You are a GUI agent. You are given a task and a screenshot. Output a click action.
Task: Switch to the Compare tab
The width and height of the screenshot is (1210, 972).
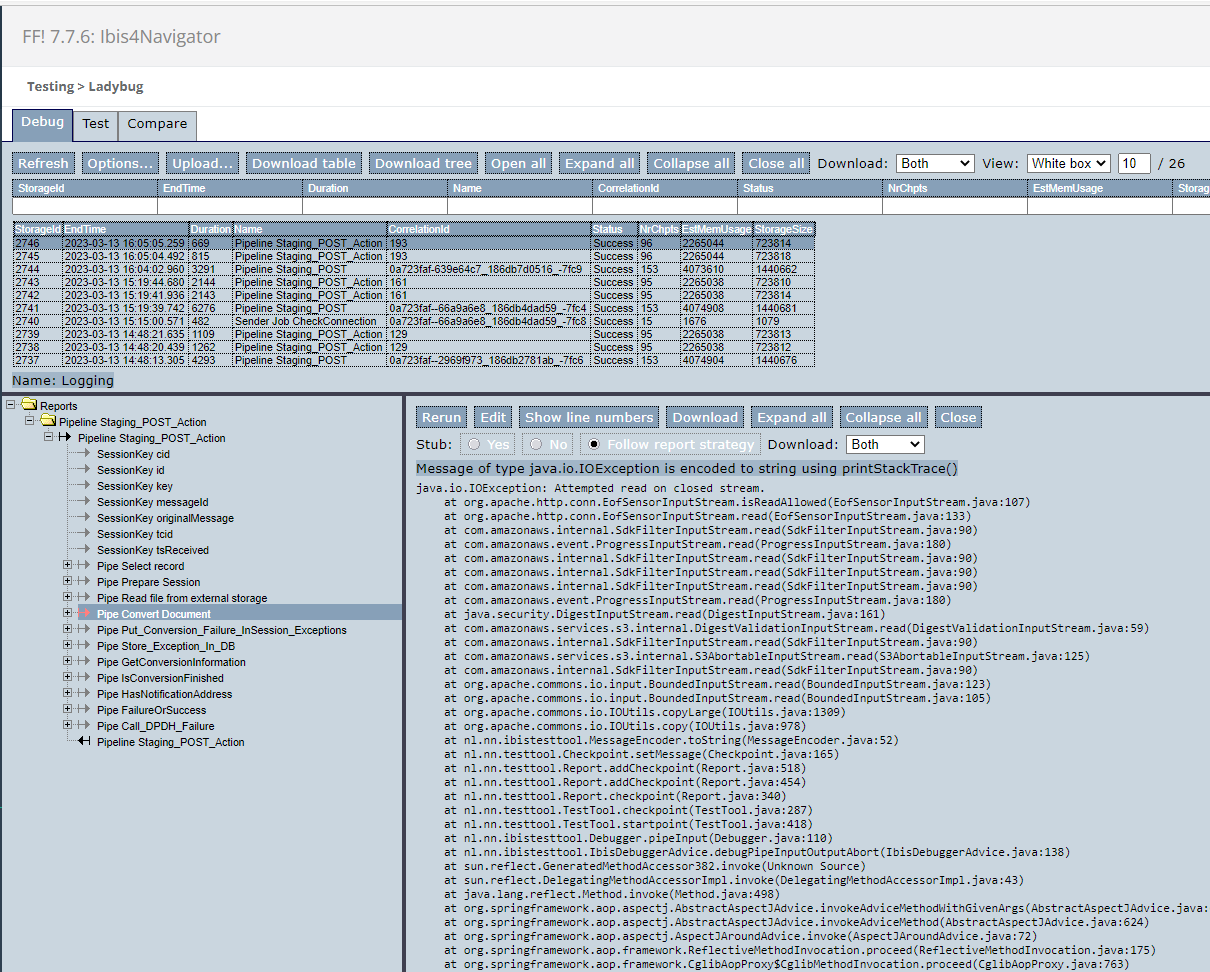(157, 124)
